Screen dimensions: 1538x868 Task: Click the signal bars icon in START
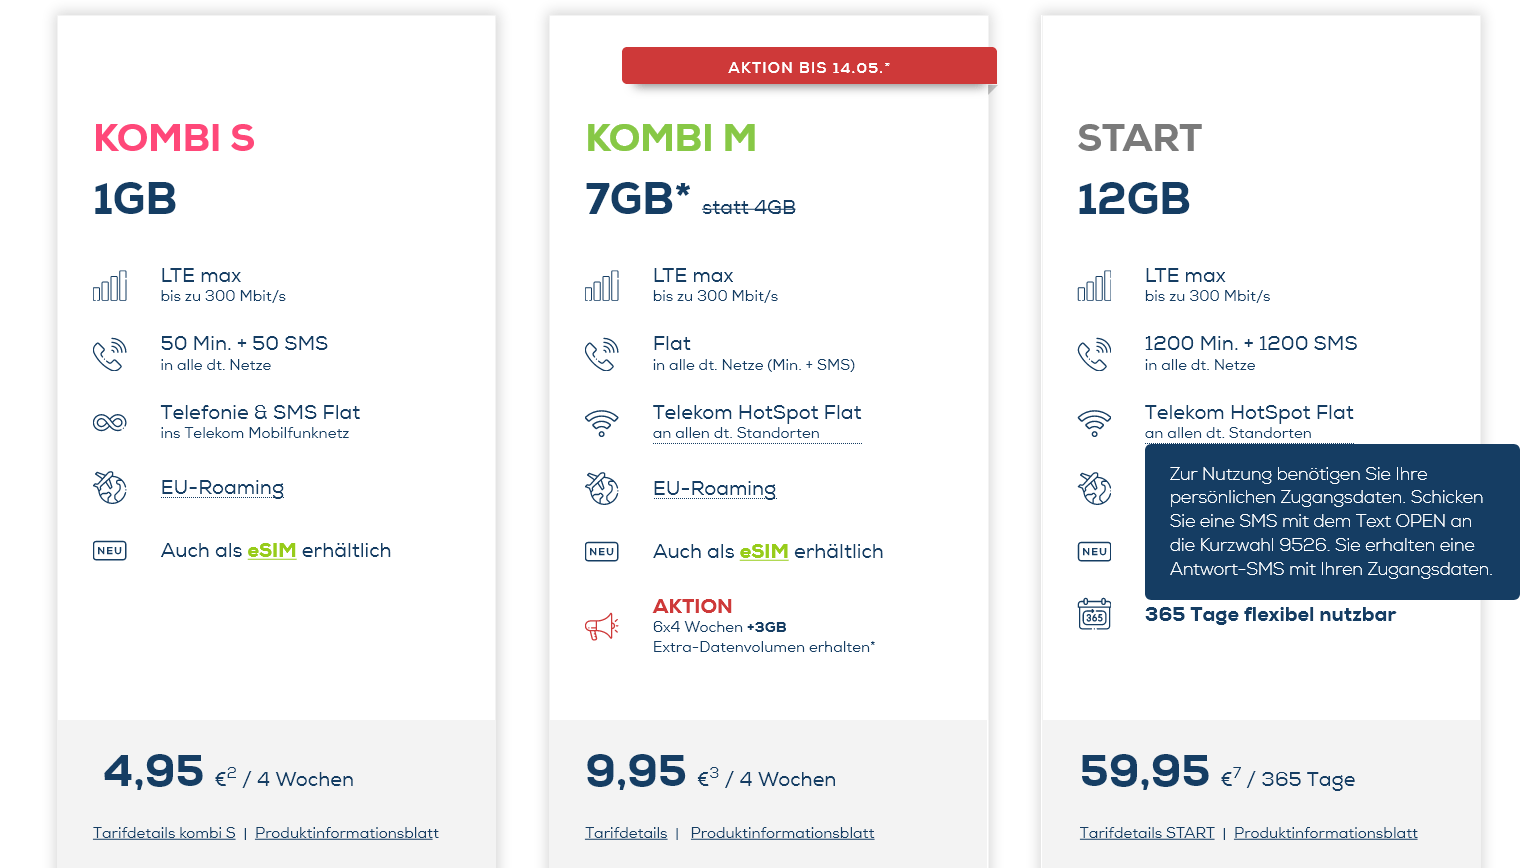pyautogui.click(x=1095, y=286)
